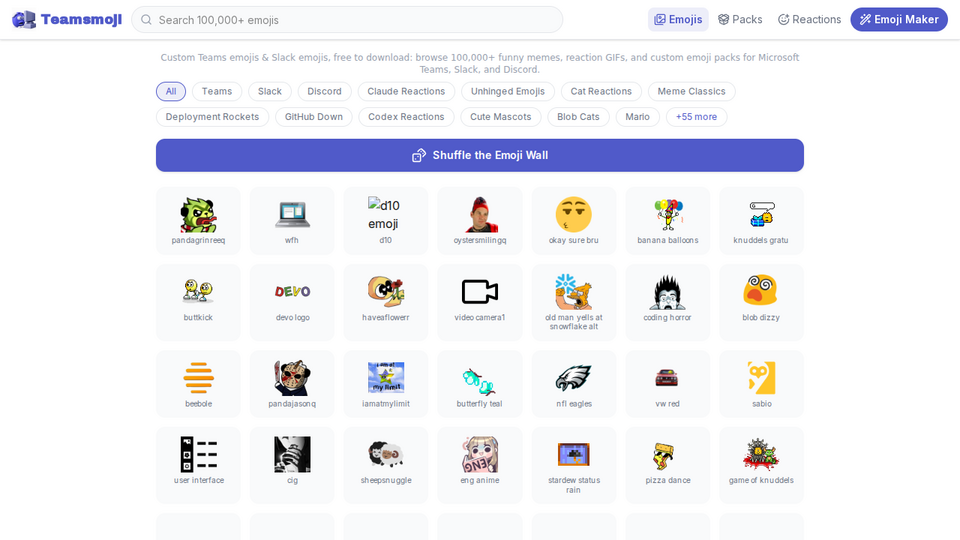Open the game of knuddels emoji
This screenshot has width=960, height=540.
click(x=761, y=465)
